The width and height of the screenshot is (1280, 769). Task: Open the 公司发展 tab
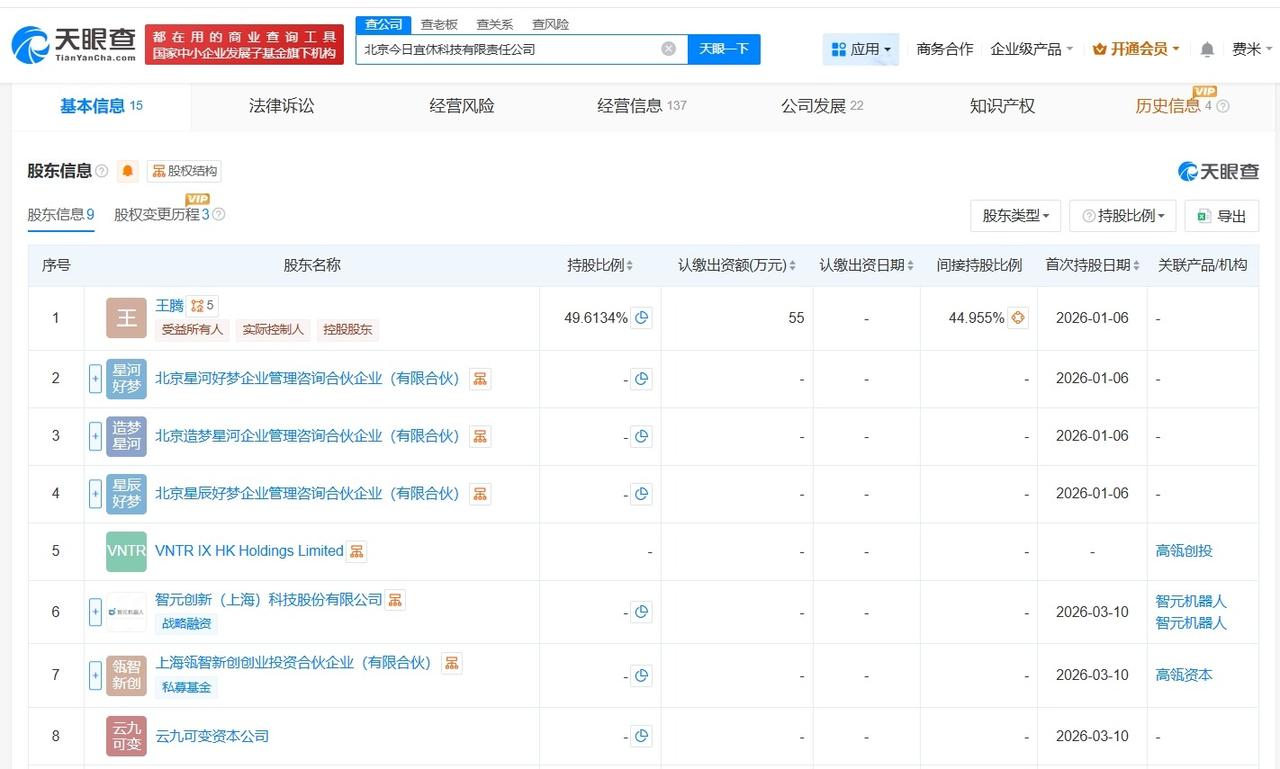822,106
